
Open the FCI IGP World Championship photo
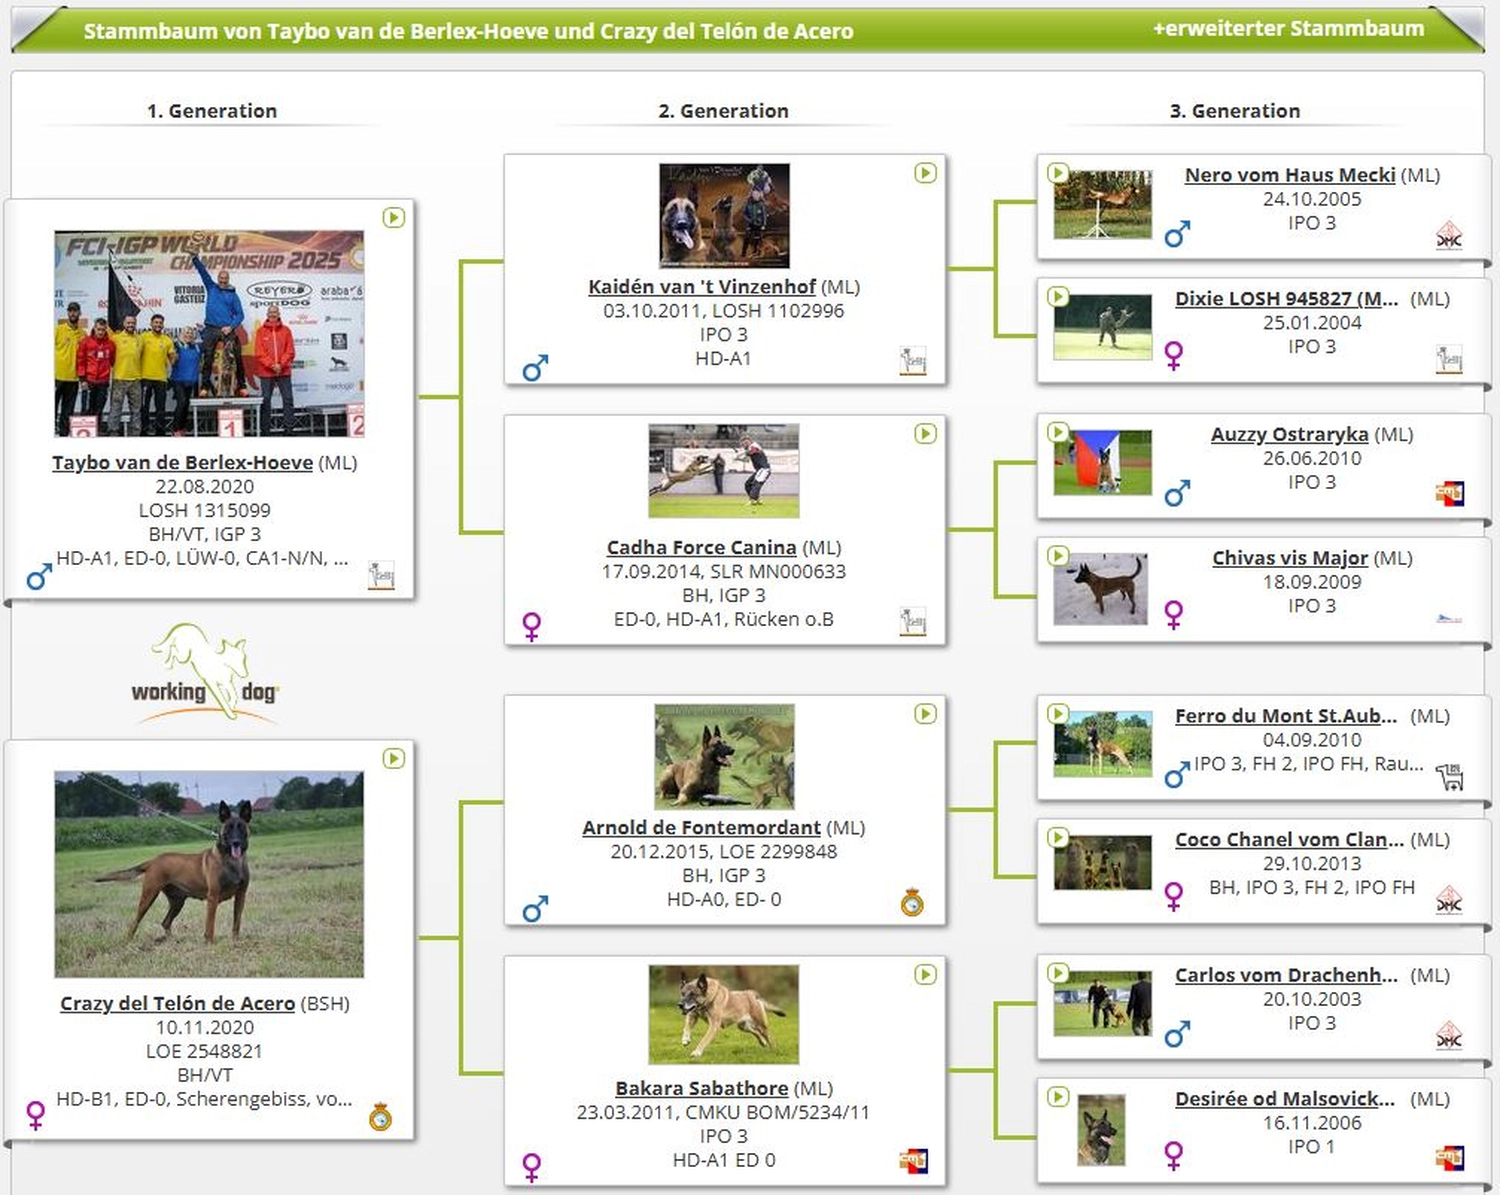209,334
